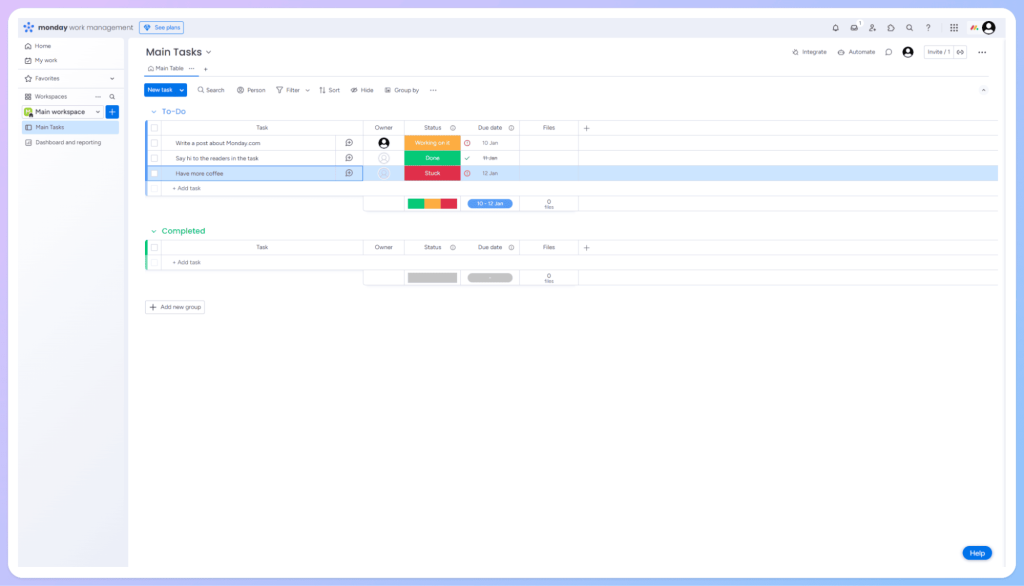Check the Have more coffee row
The width and height of the screenshot is (1024, 586).
coord(155,173)
